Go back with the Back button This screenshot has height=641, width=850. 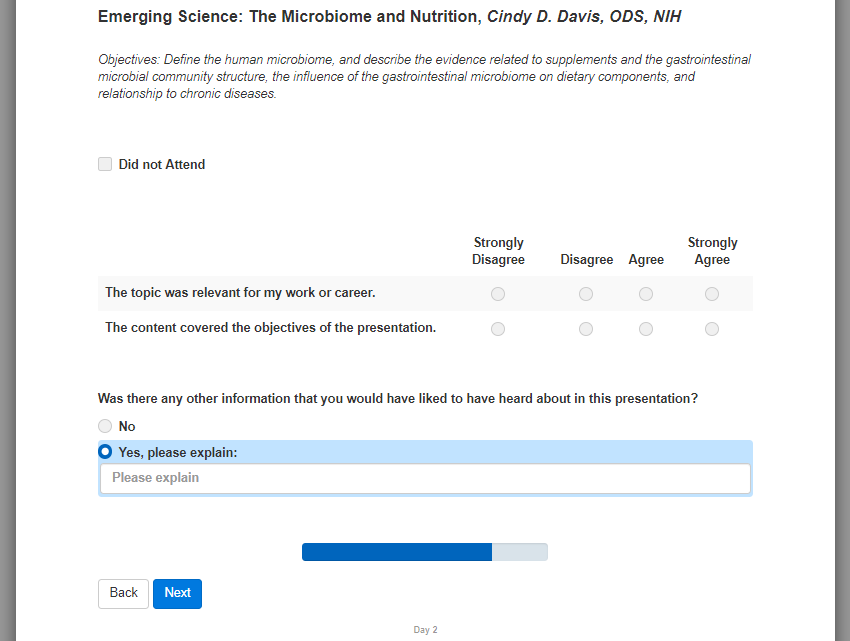pyautogui.click(x=123, y=593)
